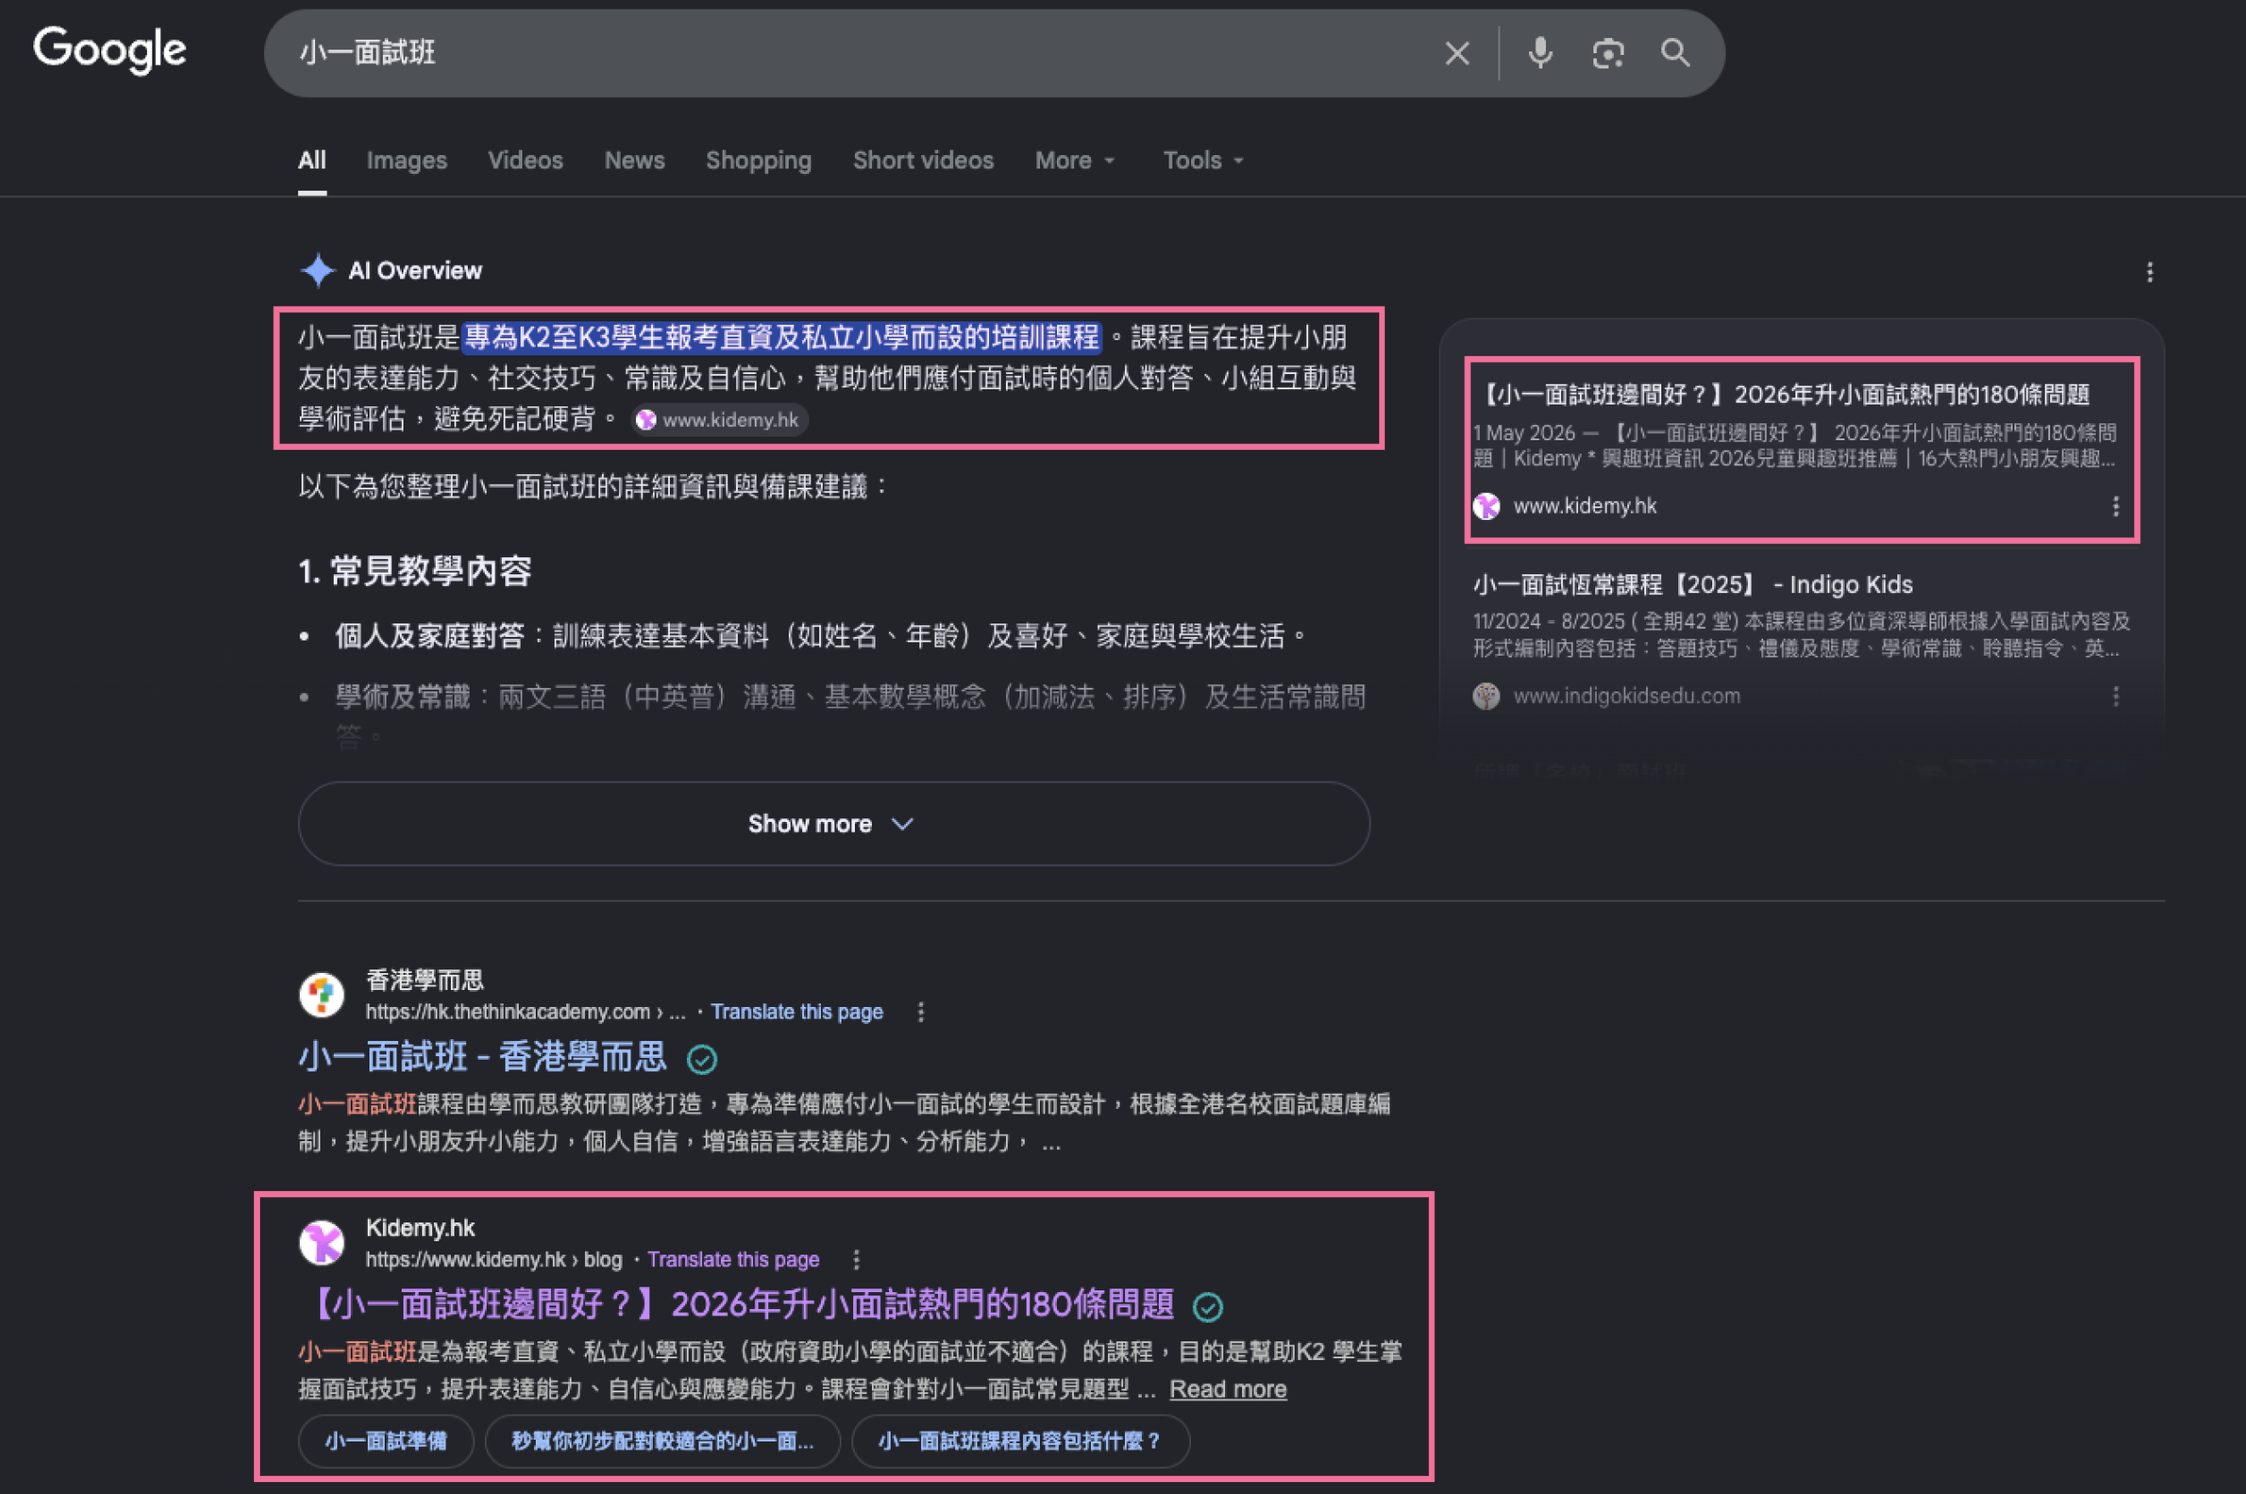This screenshot has height=1494, width=2246.
Task: Open Kidemy source card title in side panel
Action: (1783, 395)
